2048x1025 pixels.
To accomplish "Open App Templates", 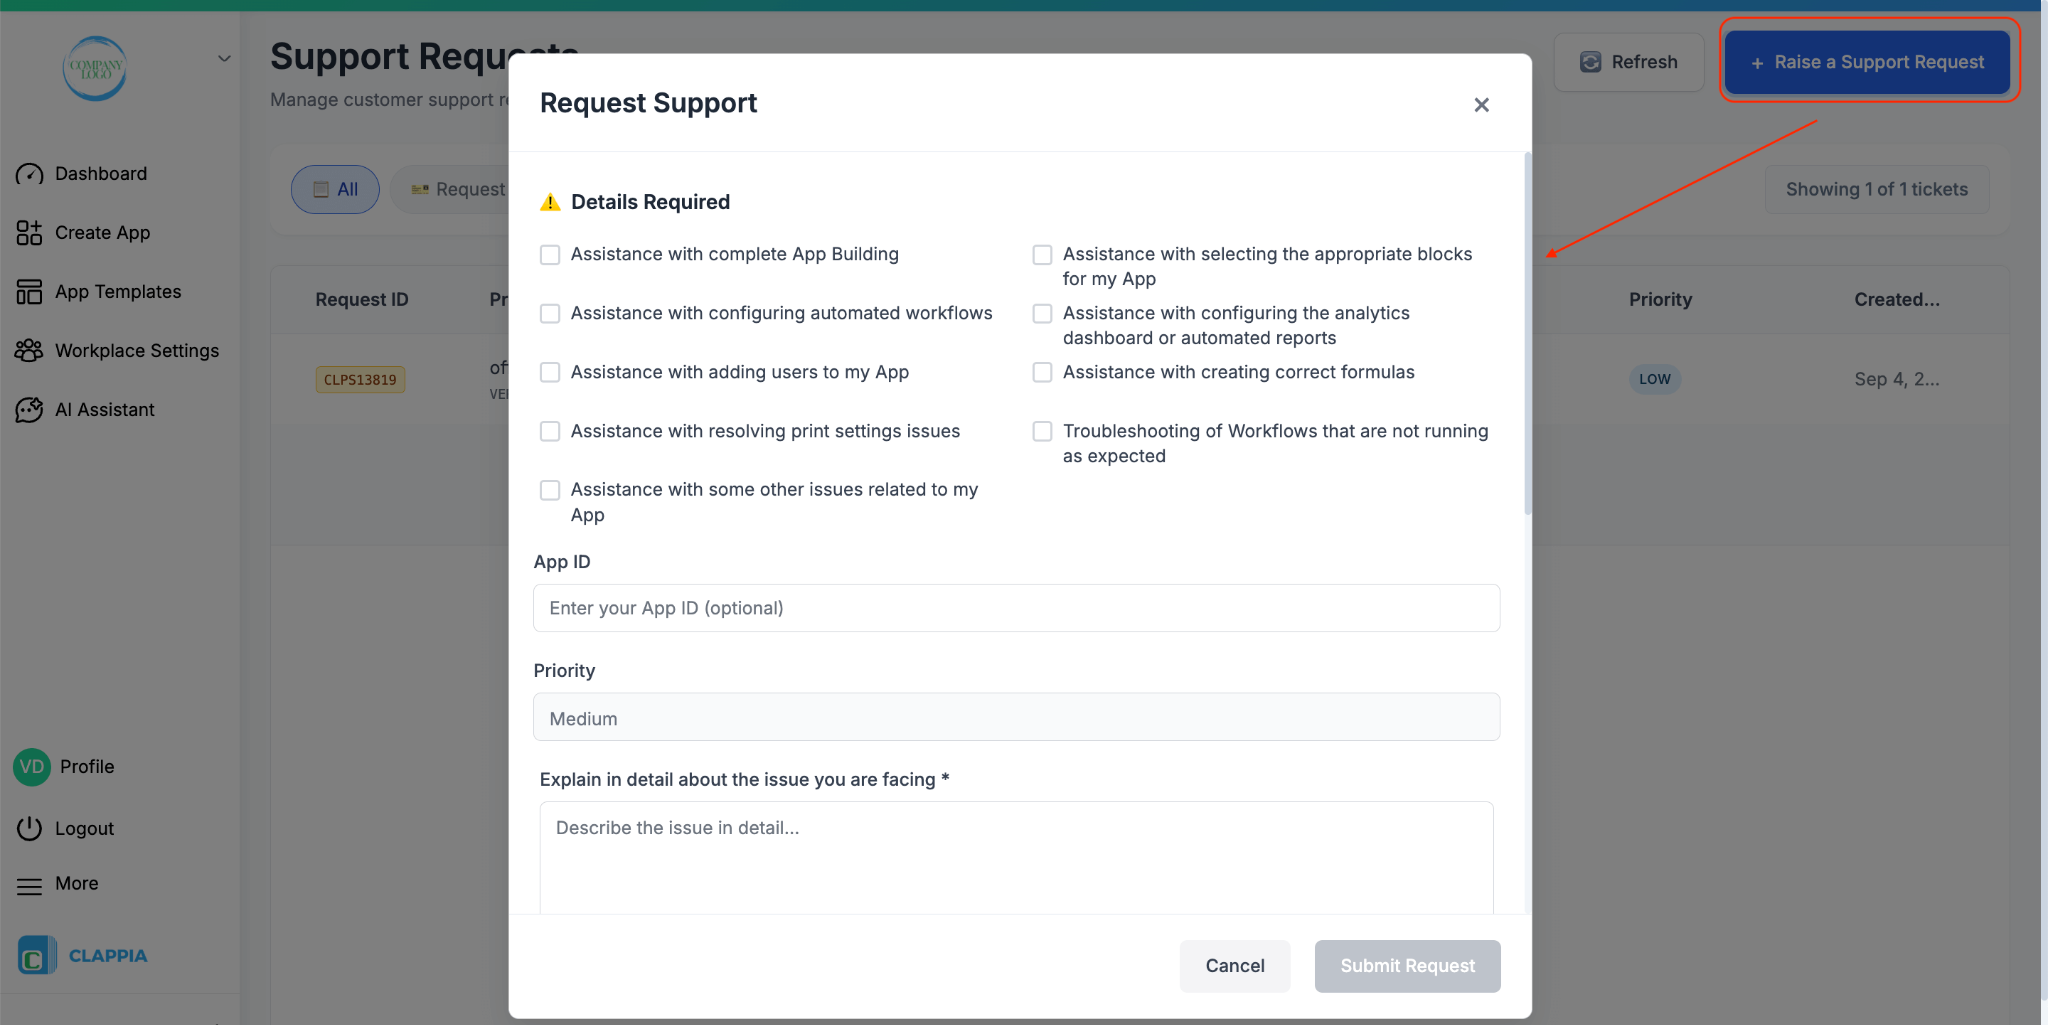I will pyautogui.click(x=117, y=291).
